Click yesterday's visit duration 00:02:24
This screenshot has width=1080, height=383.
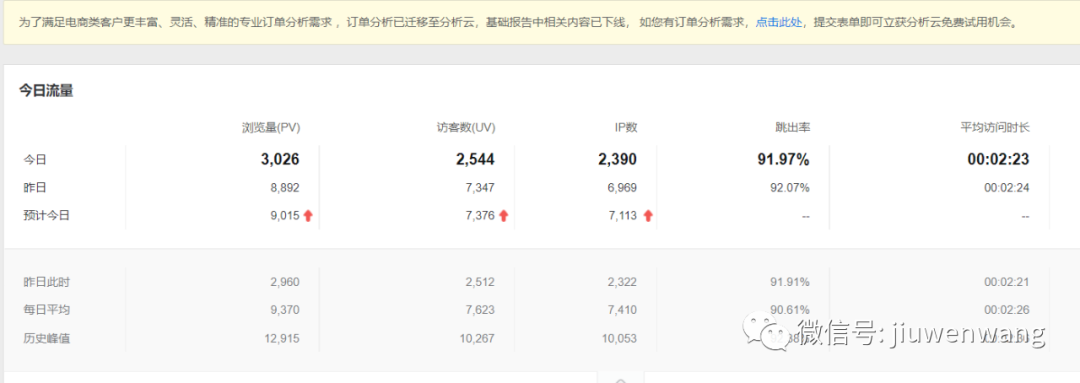(1007, 187)
